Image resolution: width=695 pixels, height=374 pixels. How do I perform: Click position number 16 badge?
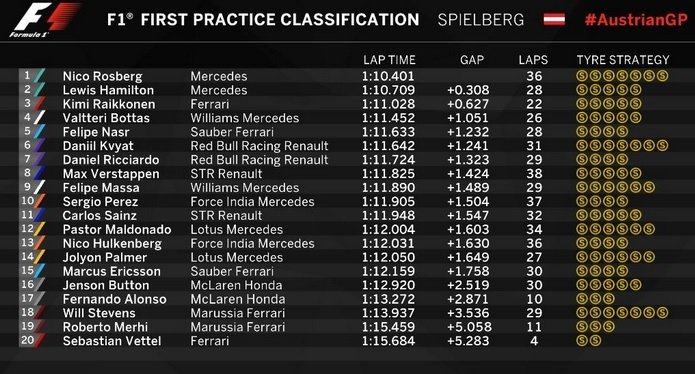pyautogui.click(x=27, y=285)
